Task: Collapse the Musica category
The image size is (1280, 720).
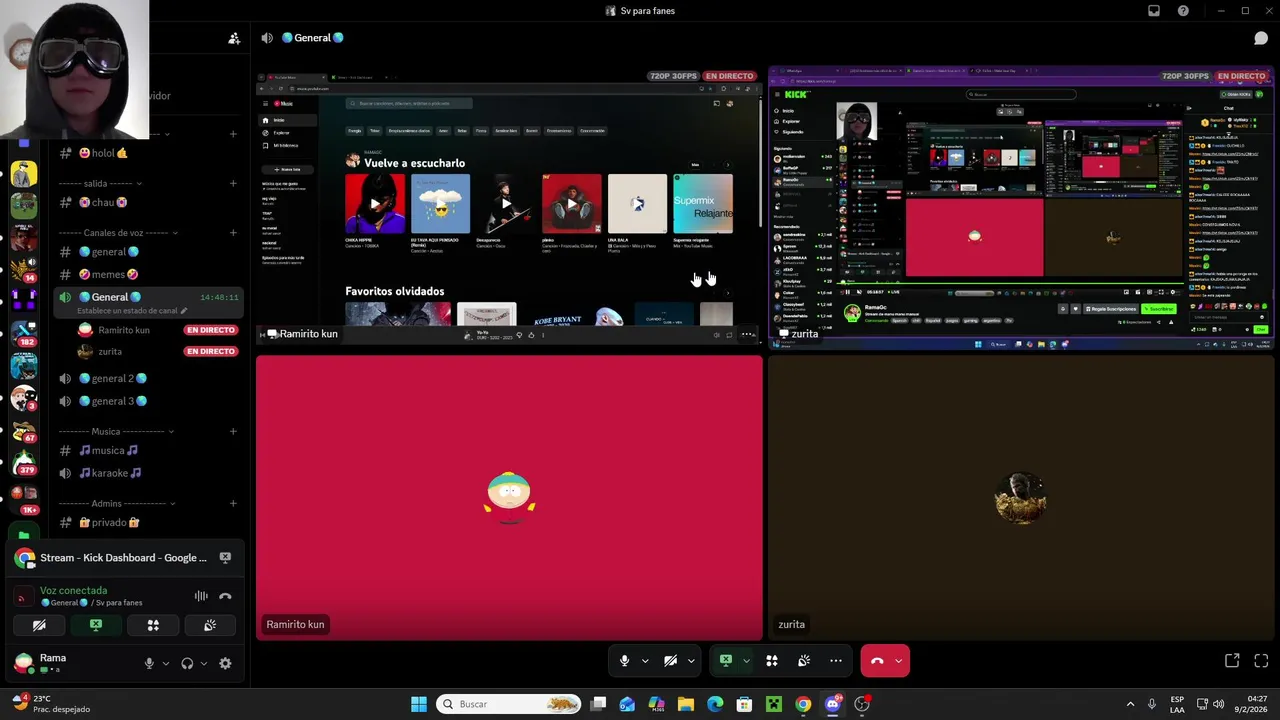Action: (116, 432)
